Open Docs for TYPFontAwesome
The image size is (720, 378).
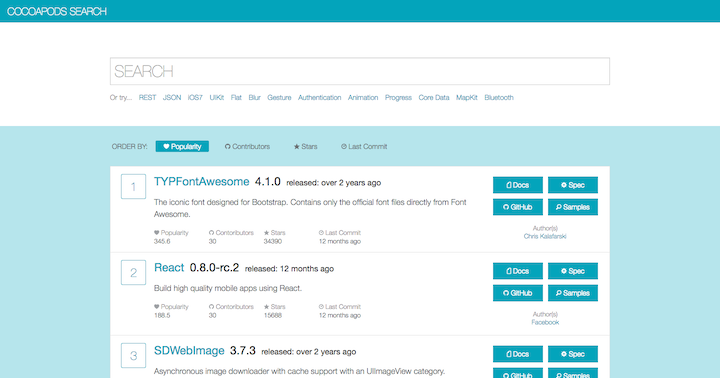(518, 185)
